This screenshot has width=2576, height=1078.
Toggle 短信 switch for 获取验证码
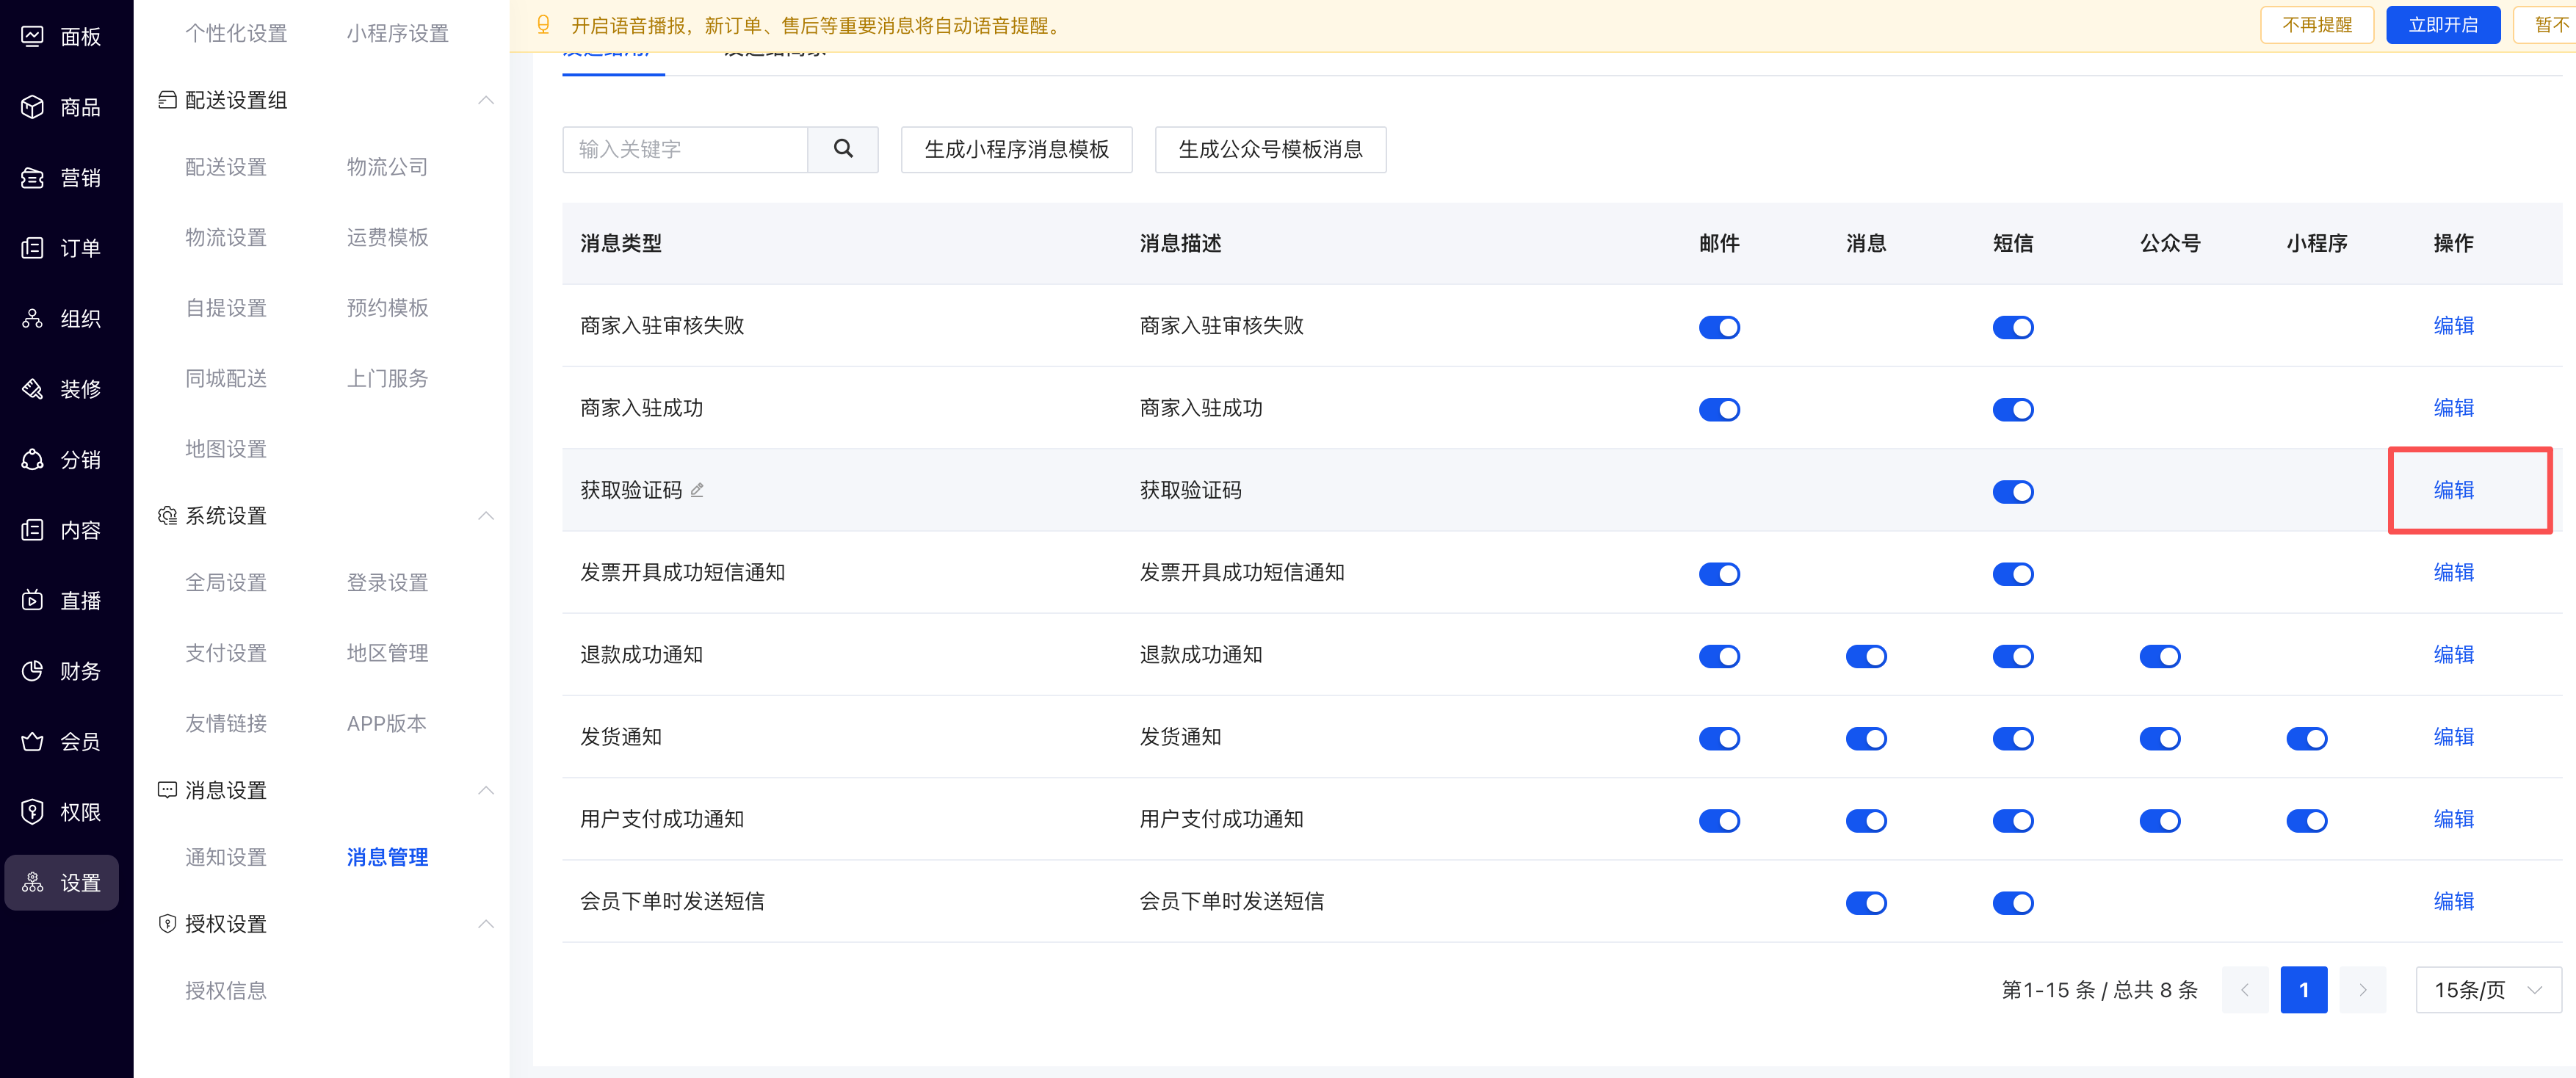(2013, 492)
